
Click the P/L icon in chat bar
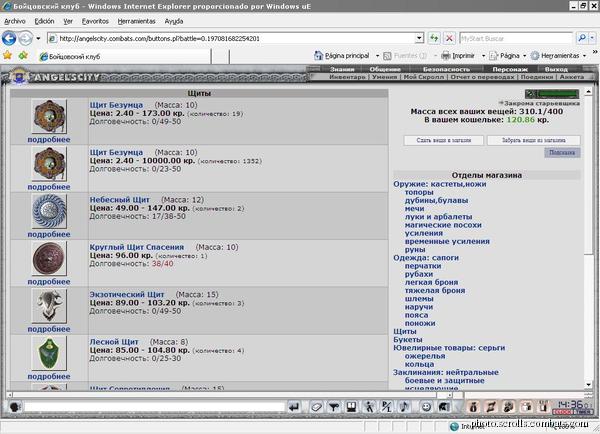[387, 407]
